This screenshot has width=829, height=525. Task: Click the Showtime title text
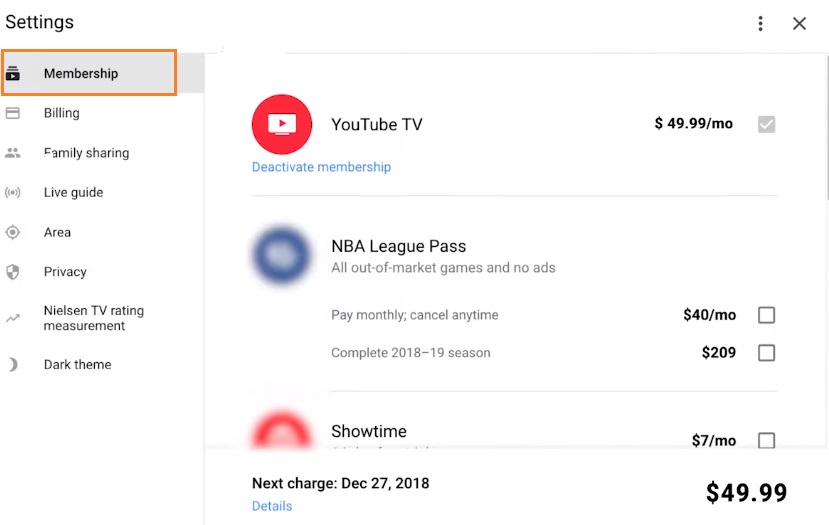[369, 431]
